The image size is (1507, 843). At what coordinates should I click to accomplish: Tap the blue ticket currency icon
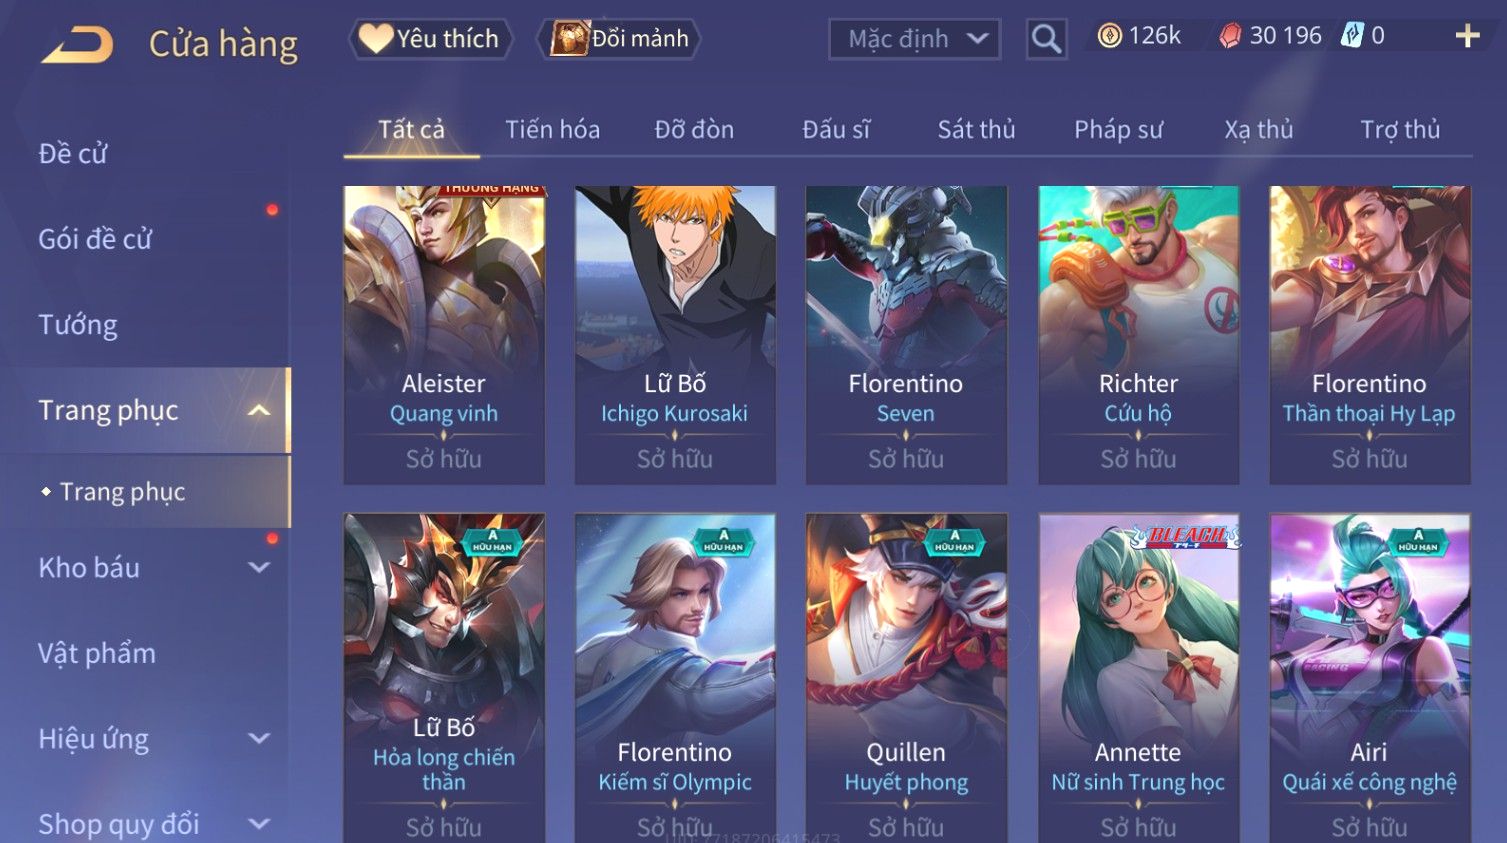(1352, 36)
